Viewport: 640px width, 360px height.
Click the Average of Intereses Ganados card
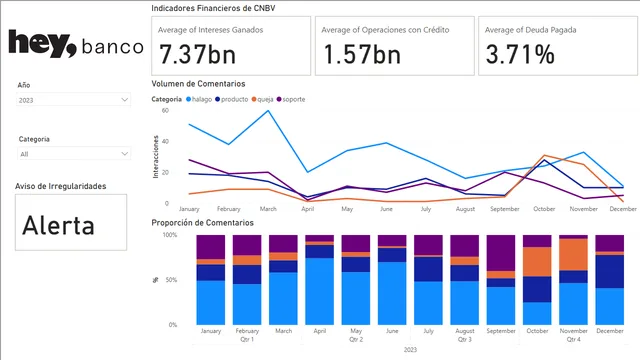point(231,46)
